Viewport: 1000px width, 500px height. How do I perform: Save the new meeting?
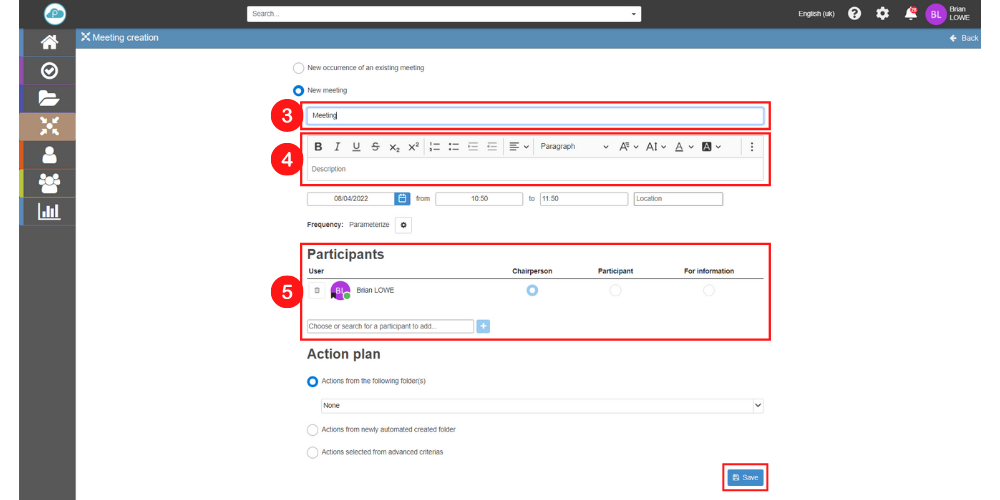tap(745, 478)
